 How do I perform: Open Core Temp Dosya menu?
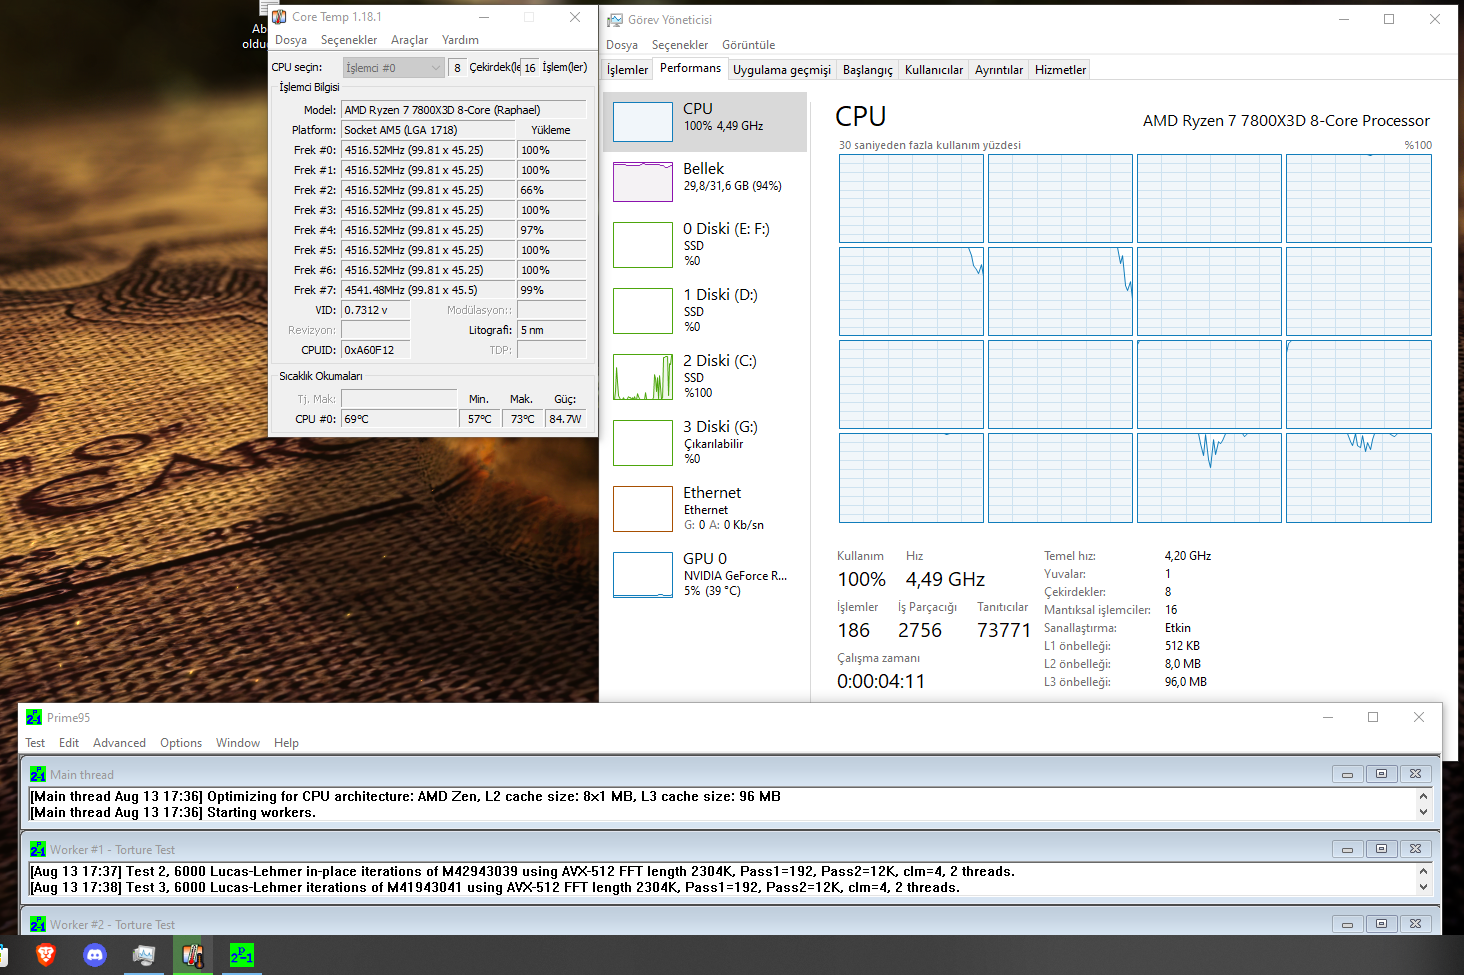pyautogui.click(x=291, y=40)
